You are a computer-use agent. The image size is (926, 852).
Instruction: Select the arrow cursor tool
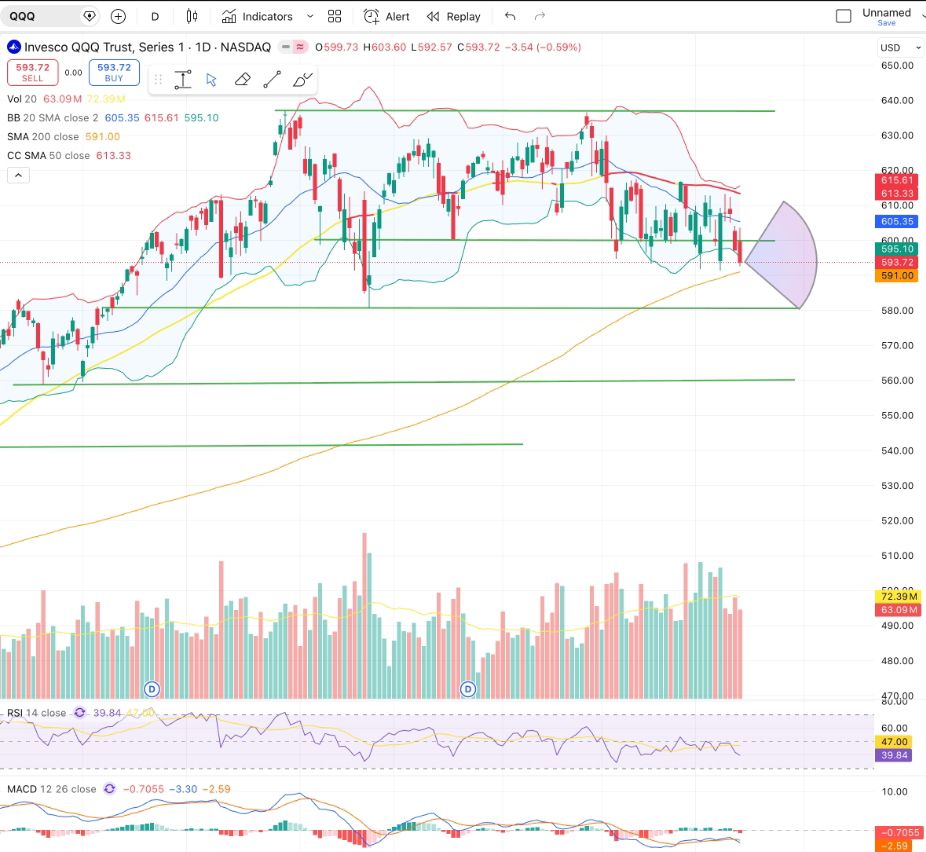click(211, 80)
